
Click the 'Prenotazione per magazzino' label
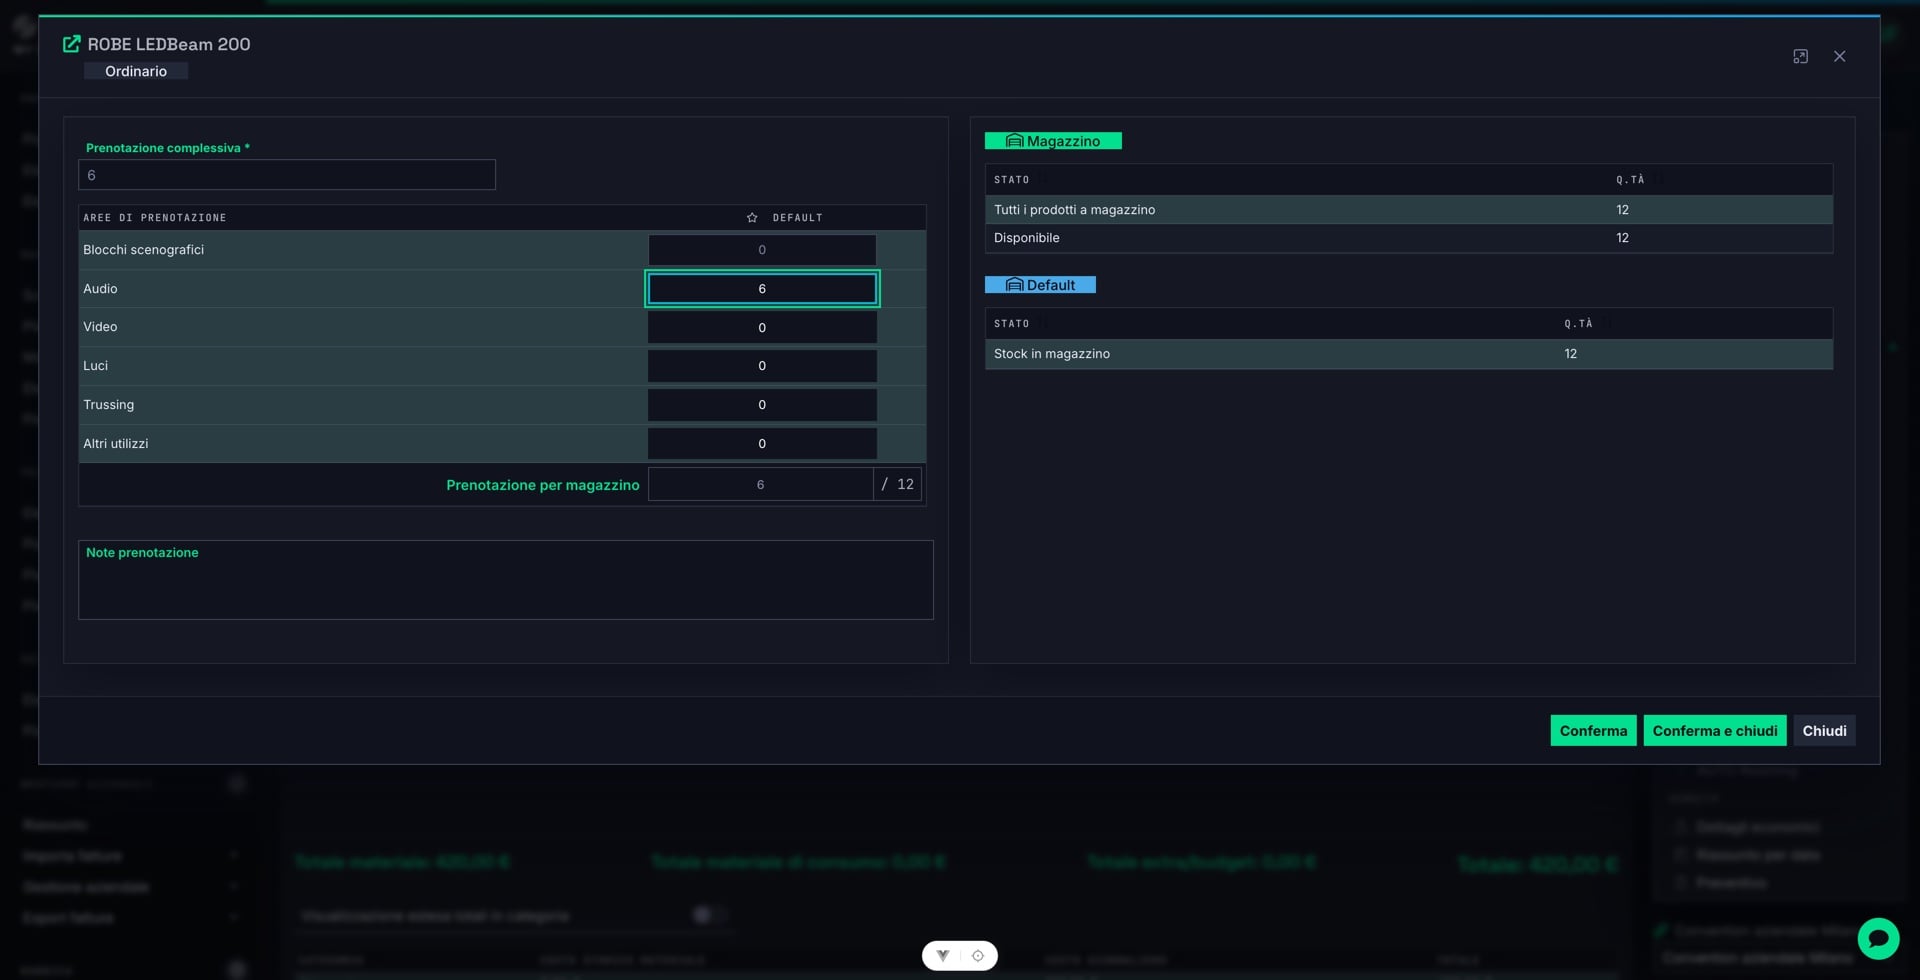coord(542,485)
